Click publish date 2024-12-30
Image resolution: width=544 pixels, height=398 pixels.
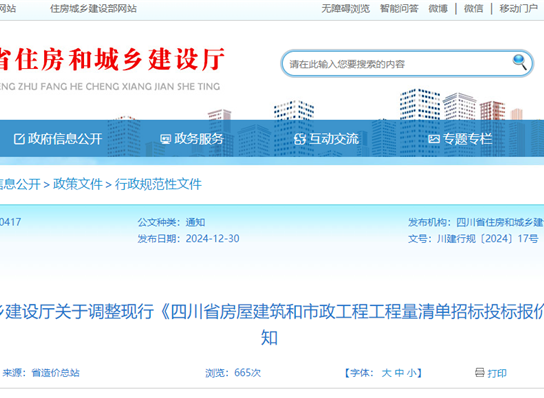point(212,239)
